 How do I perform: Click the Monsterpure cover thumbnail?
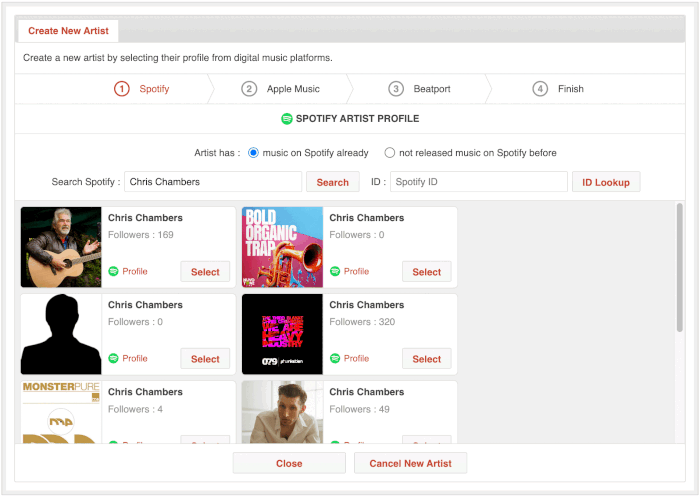tap(61, 412)
